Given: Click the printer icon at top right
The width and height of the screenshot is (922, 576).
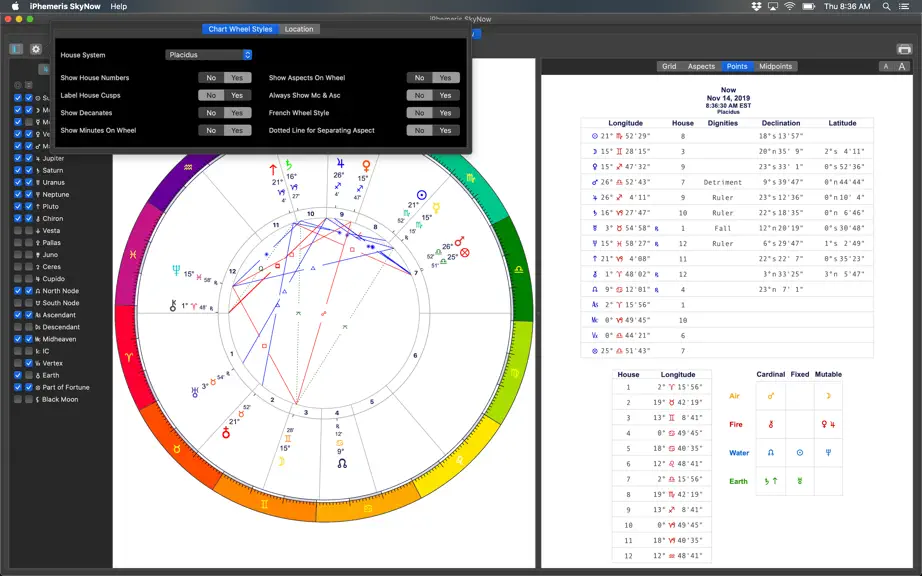Looking at the screenshot, I should point(904,49).
